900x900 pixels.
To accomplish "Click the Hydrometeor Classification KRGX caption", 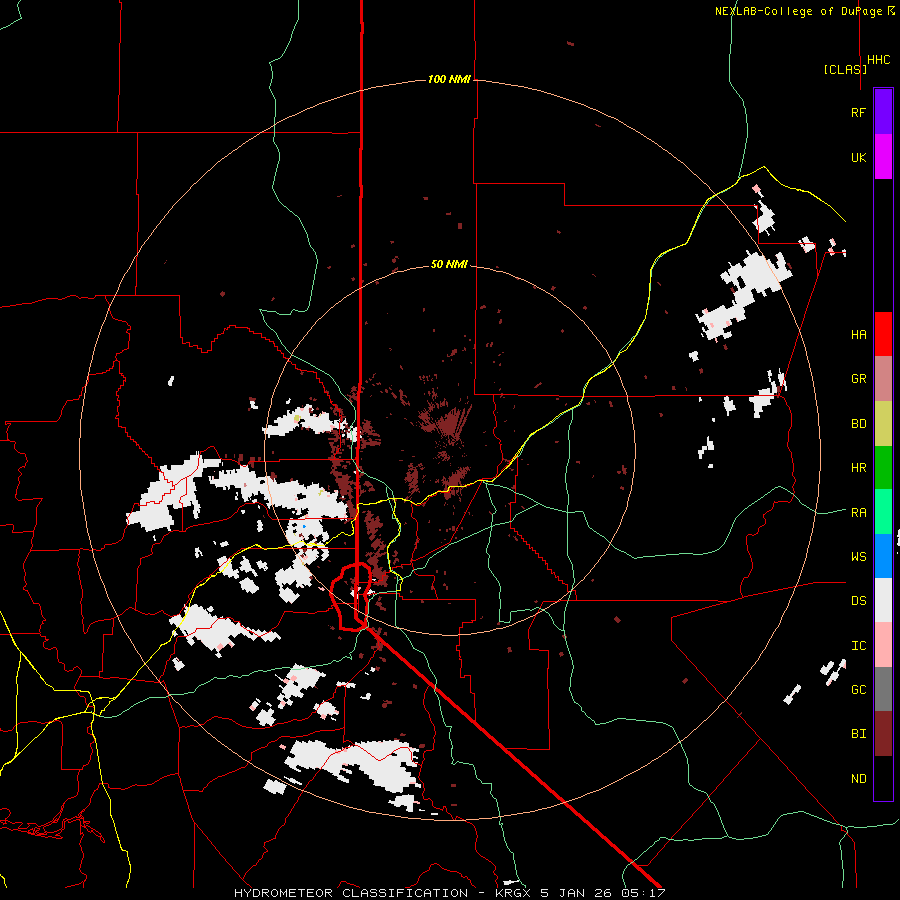I will coord(449,893).
